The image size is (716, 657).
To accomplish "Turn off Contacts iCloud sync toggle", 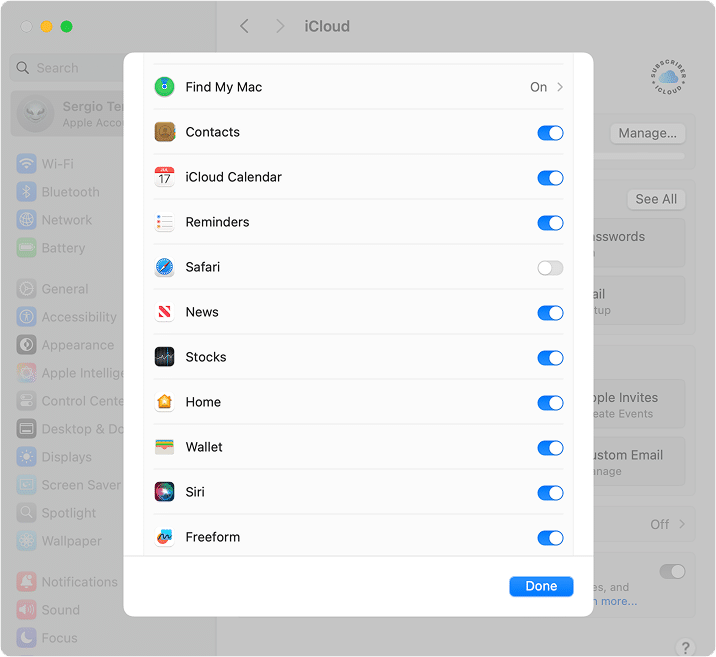I will coord(550,133).
